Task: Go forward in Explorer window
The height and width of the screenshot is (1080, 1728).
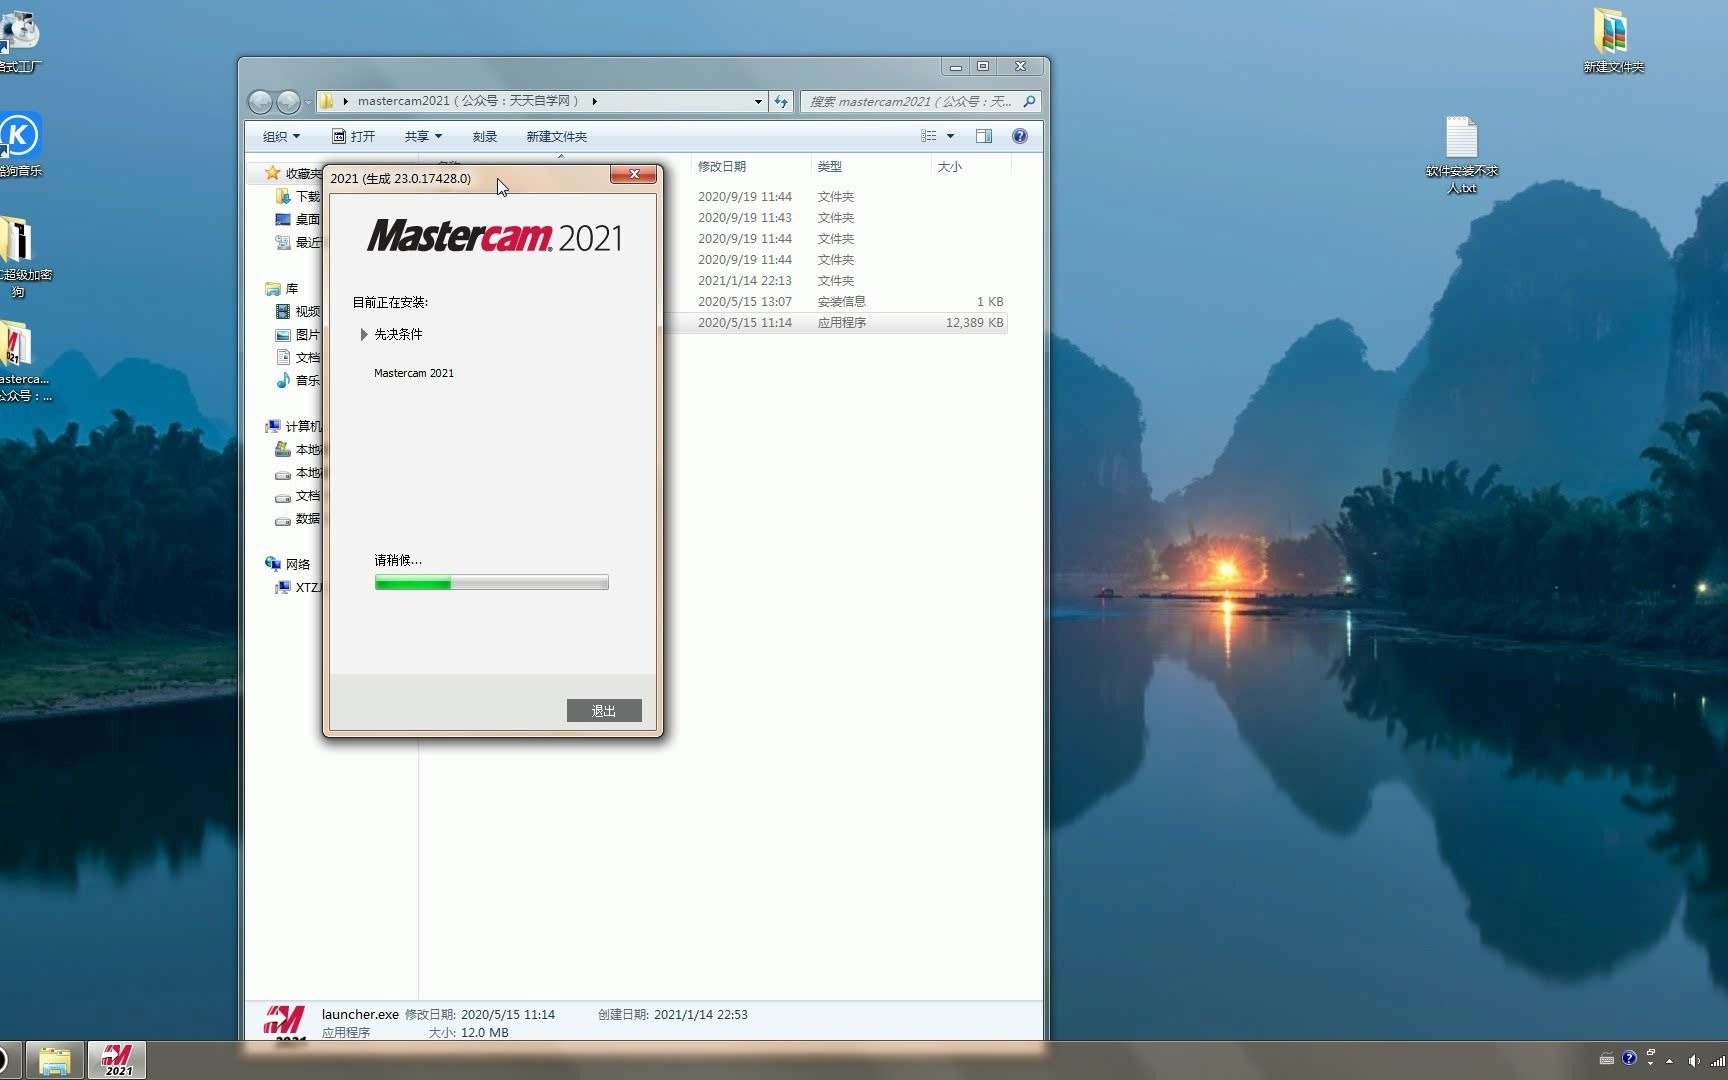Action: [x=288, y=101]
